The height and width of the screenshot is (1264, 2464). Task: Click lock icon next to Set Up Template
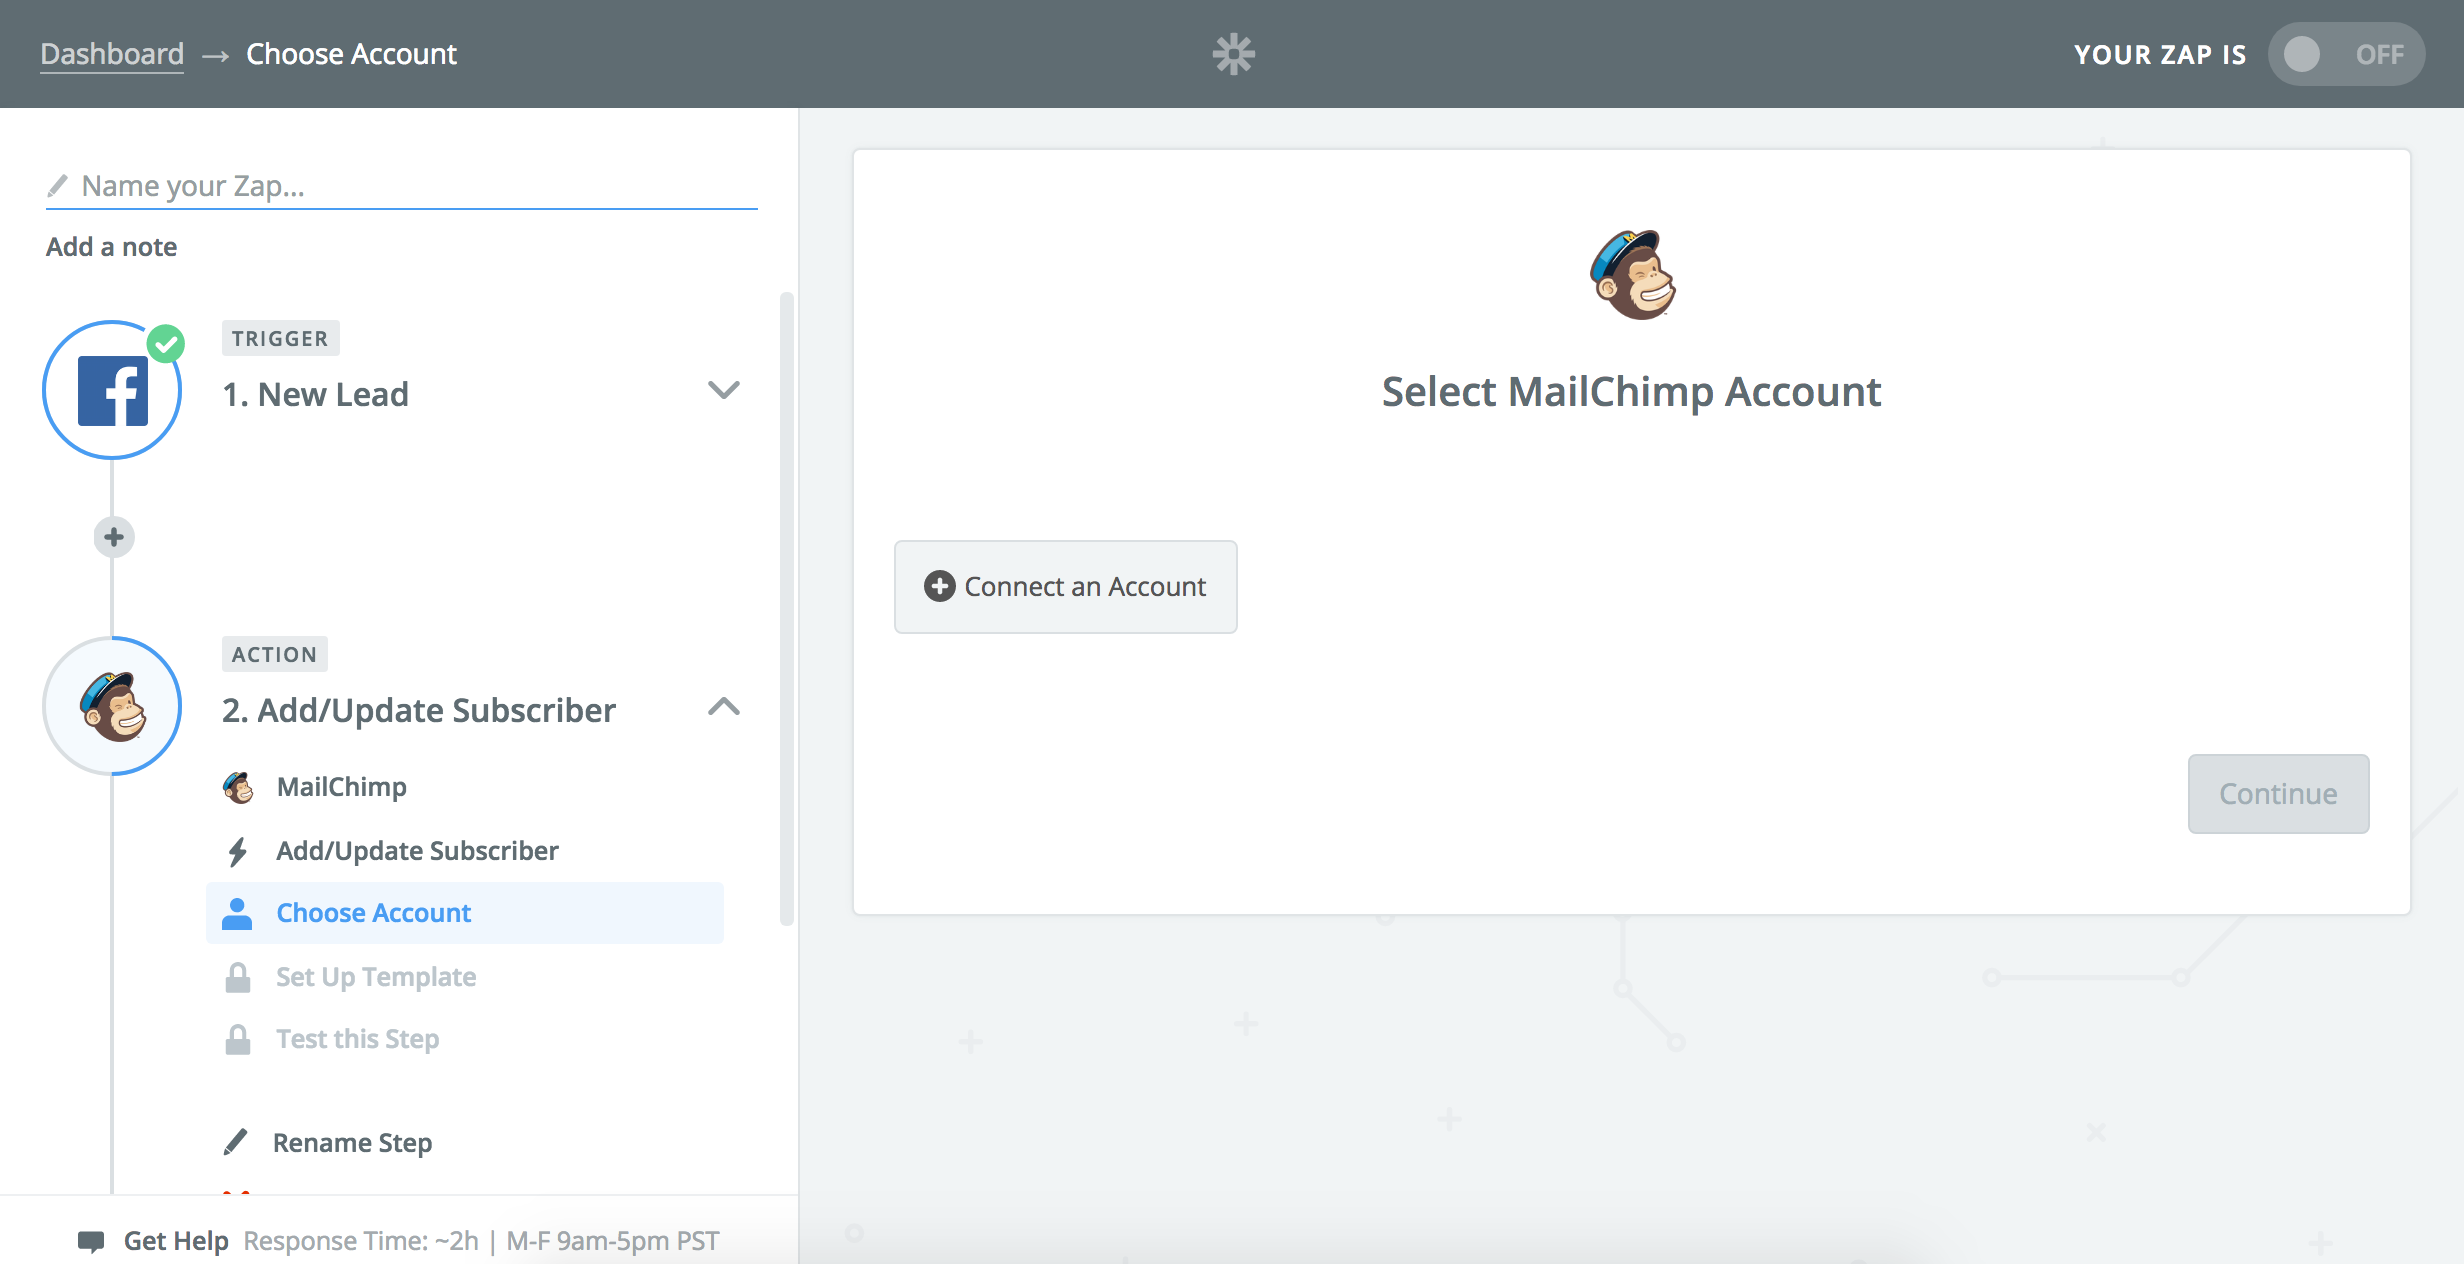[x=238, y=977]
